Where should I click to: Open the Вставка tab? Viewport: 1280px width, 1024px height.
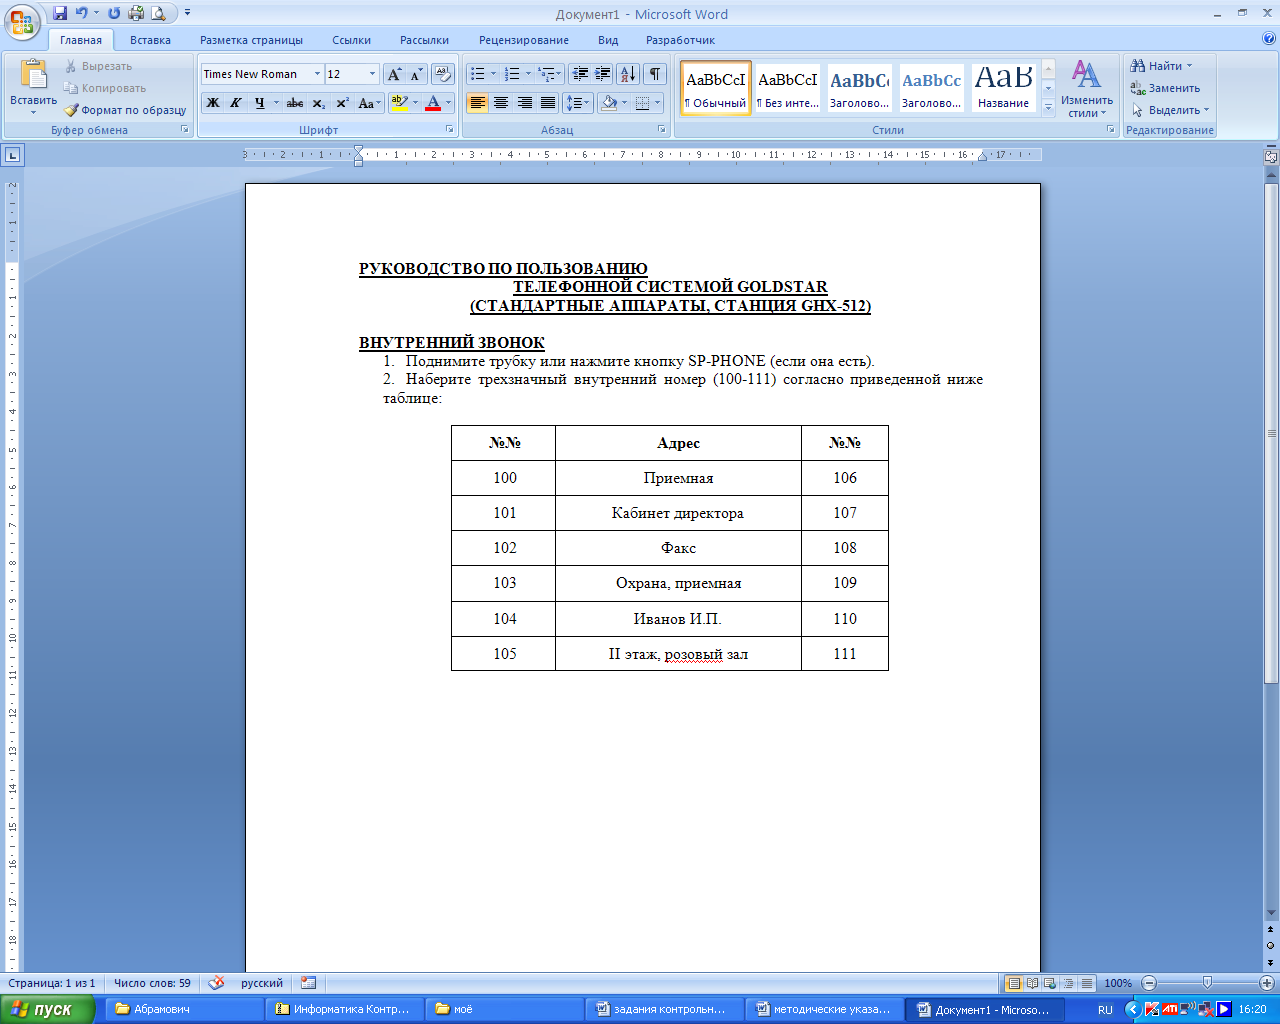pos(150,40)
